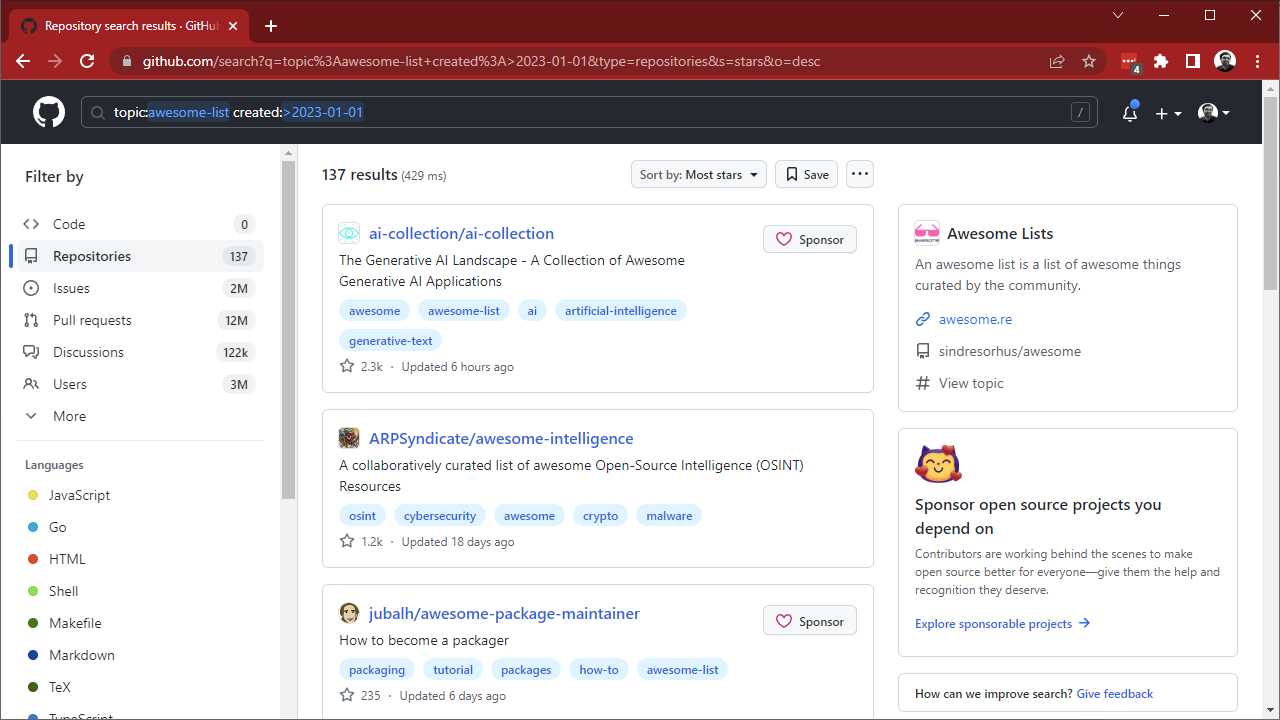The image size is (1280, 720).
Task: Open the plus create-new menu
Action: pos(1168,113)
